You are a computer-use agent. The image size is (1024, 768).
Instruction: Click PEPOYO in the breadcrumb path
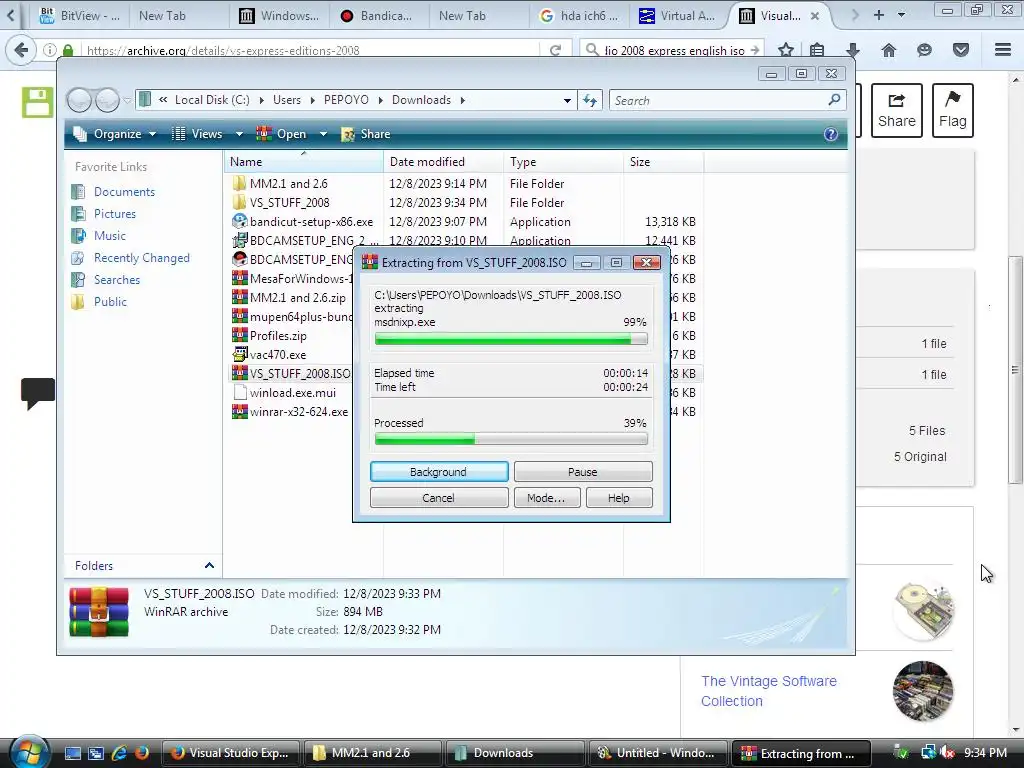[x=346, y=100]
